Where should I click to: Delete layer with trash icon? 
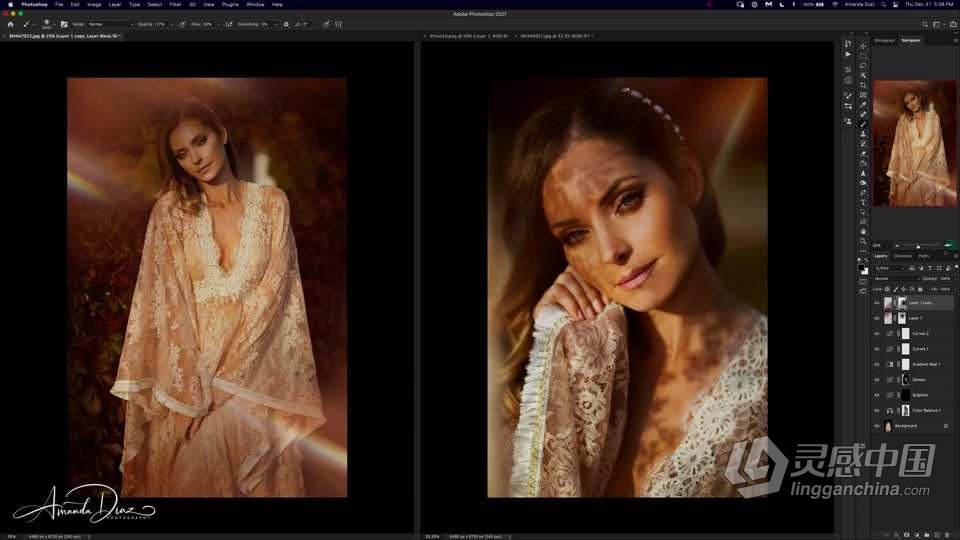(947, 535)
